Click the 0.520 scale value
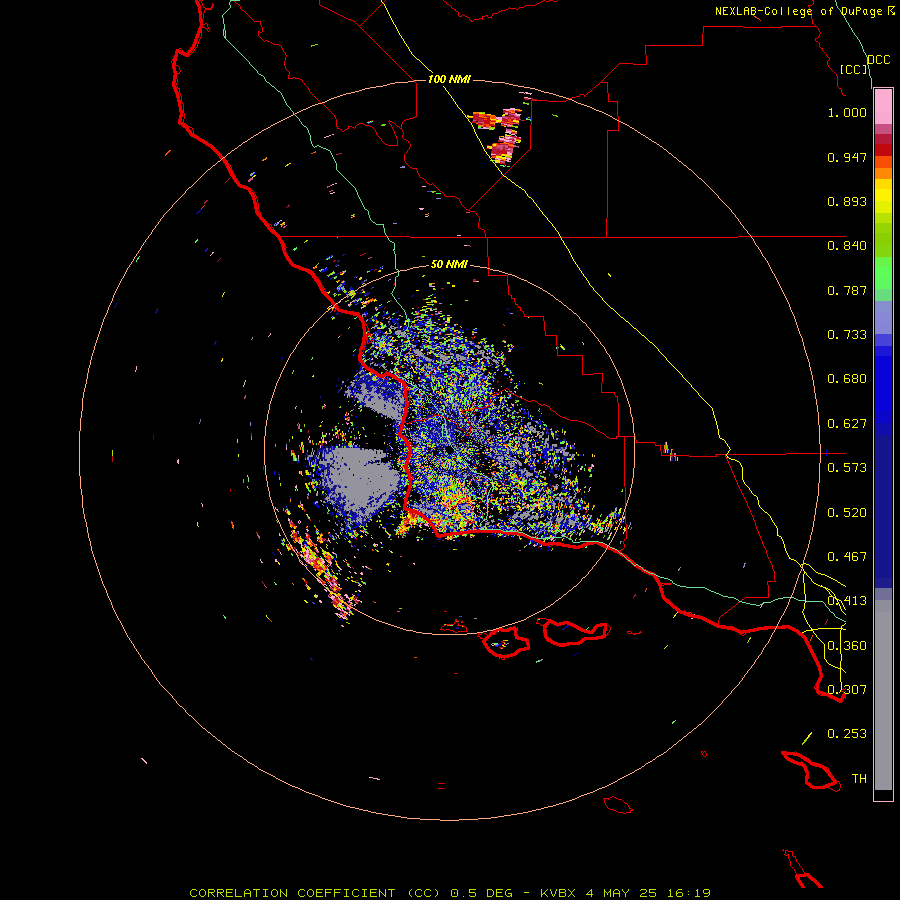Image resolution: width=900 pixels, height=900 pixels. pyautogui.click(x=847, y=513)
